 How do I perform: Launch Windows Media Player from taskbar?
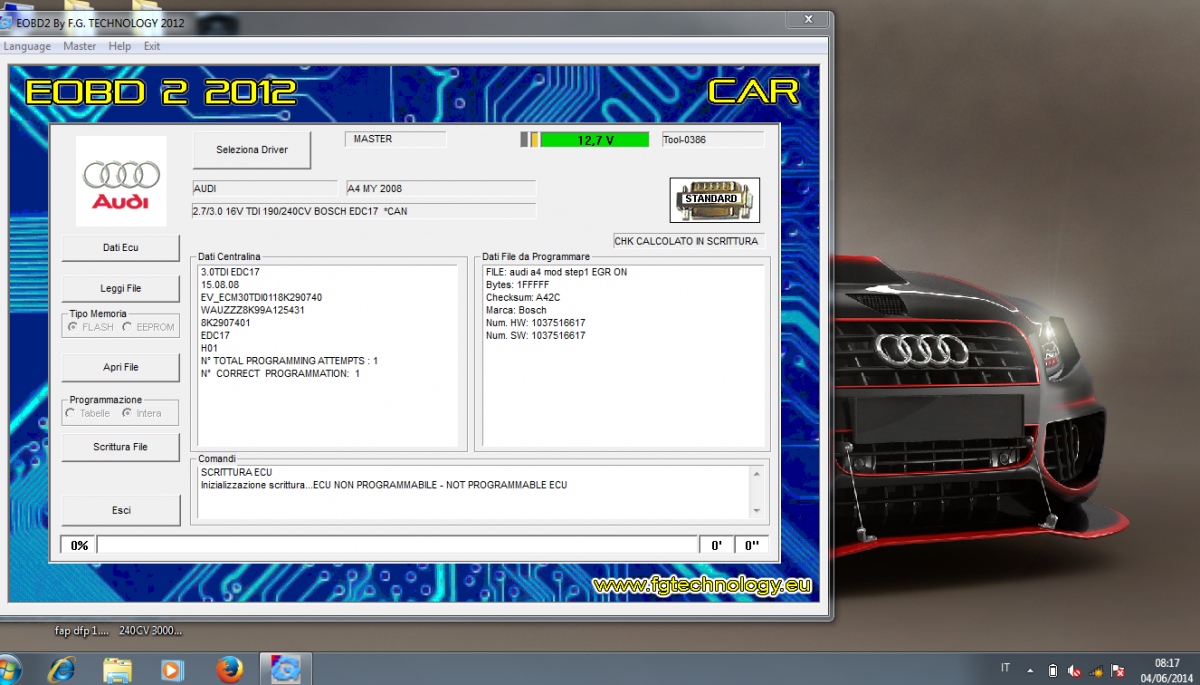[173, 669]
